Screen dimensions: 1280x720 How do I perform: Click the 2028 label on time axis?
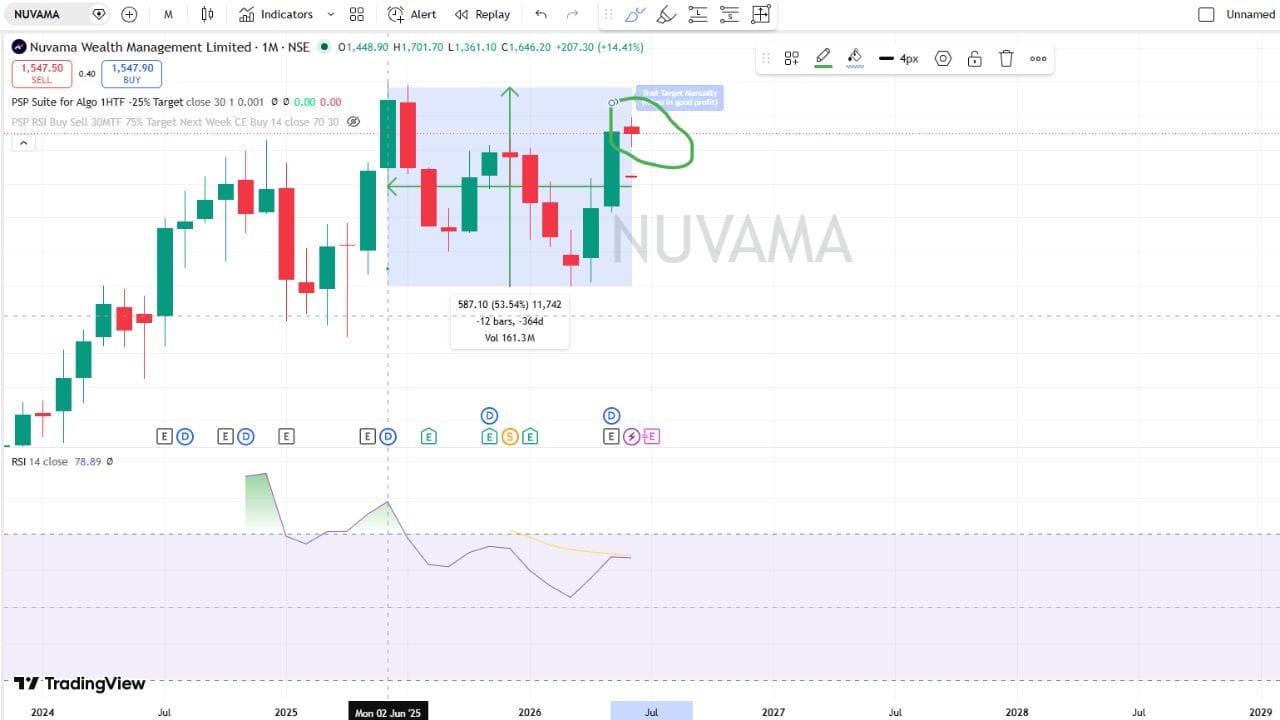[x=1017, y=712]
